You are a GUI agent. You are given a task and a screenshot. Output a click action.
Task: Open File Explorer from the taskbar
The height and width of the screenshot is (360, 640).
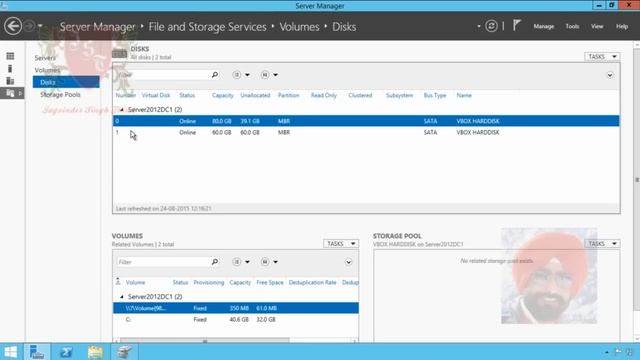pyautogui.click(x=95, y=352)
